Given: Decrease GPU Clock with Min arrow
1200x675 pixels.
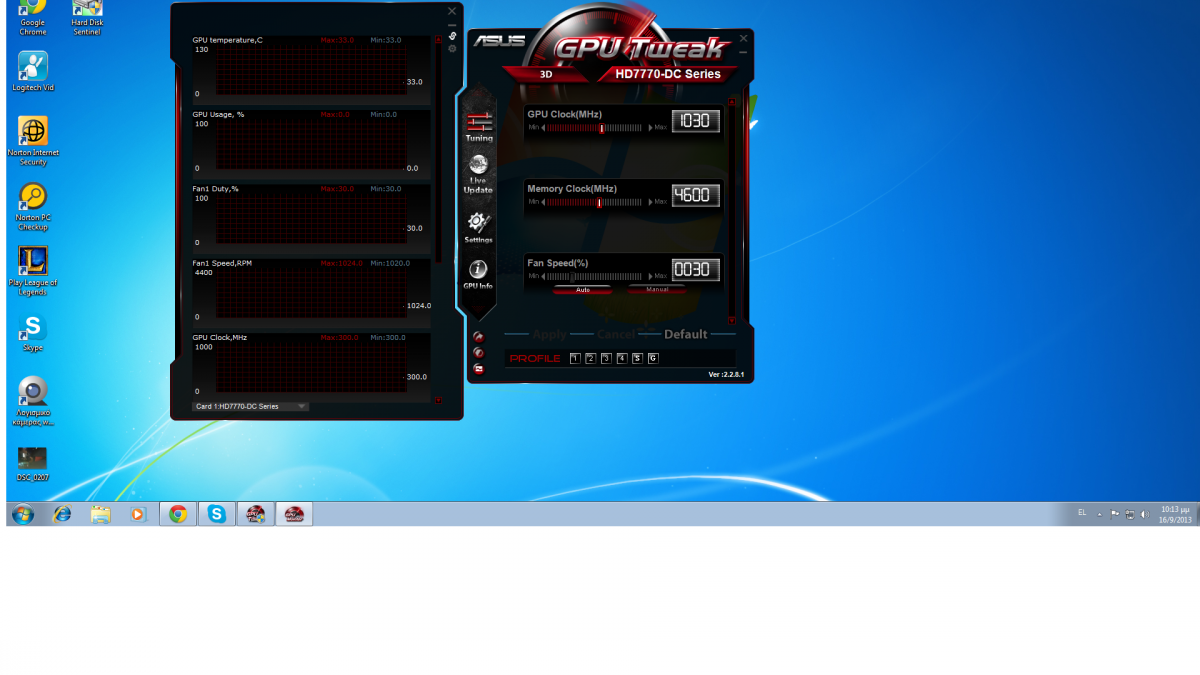Looking at the screenshot, I should click(x=543, y=128).
